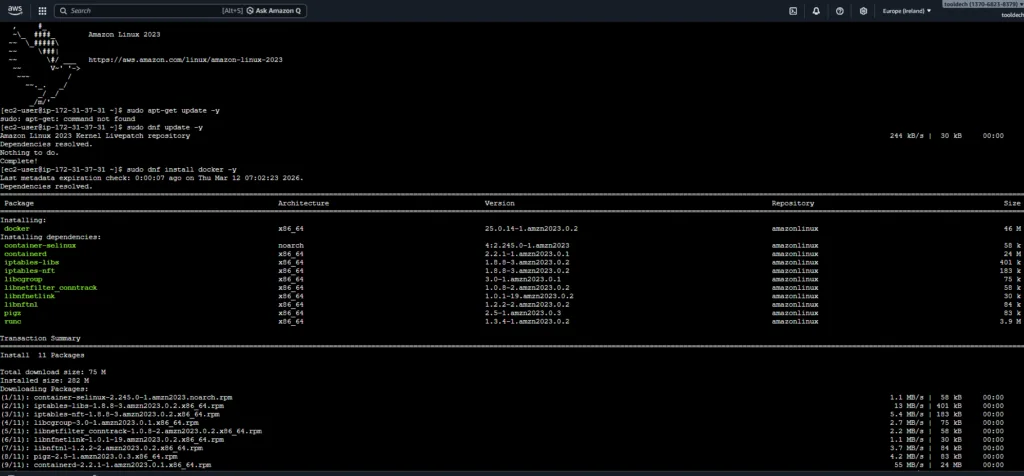The width and height of the screenshot is (1024, 476).
Task: Open the CloudShell terminal icon
Action: (793, 11)
